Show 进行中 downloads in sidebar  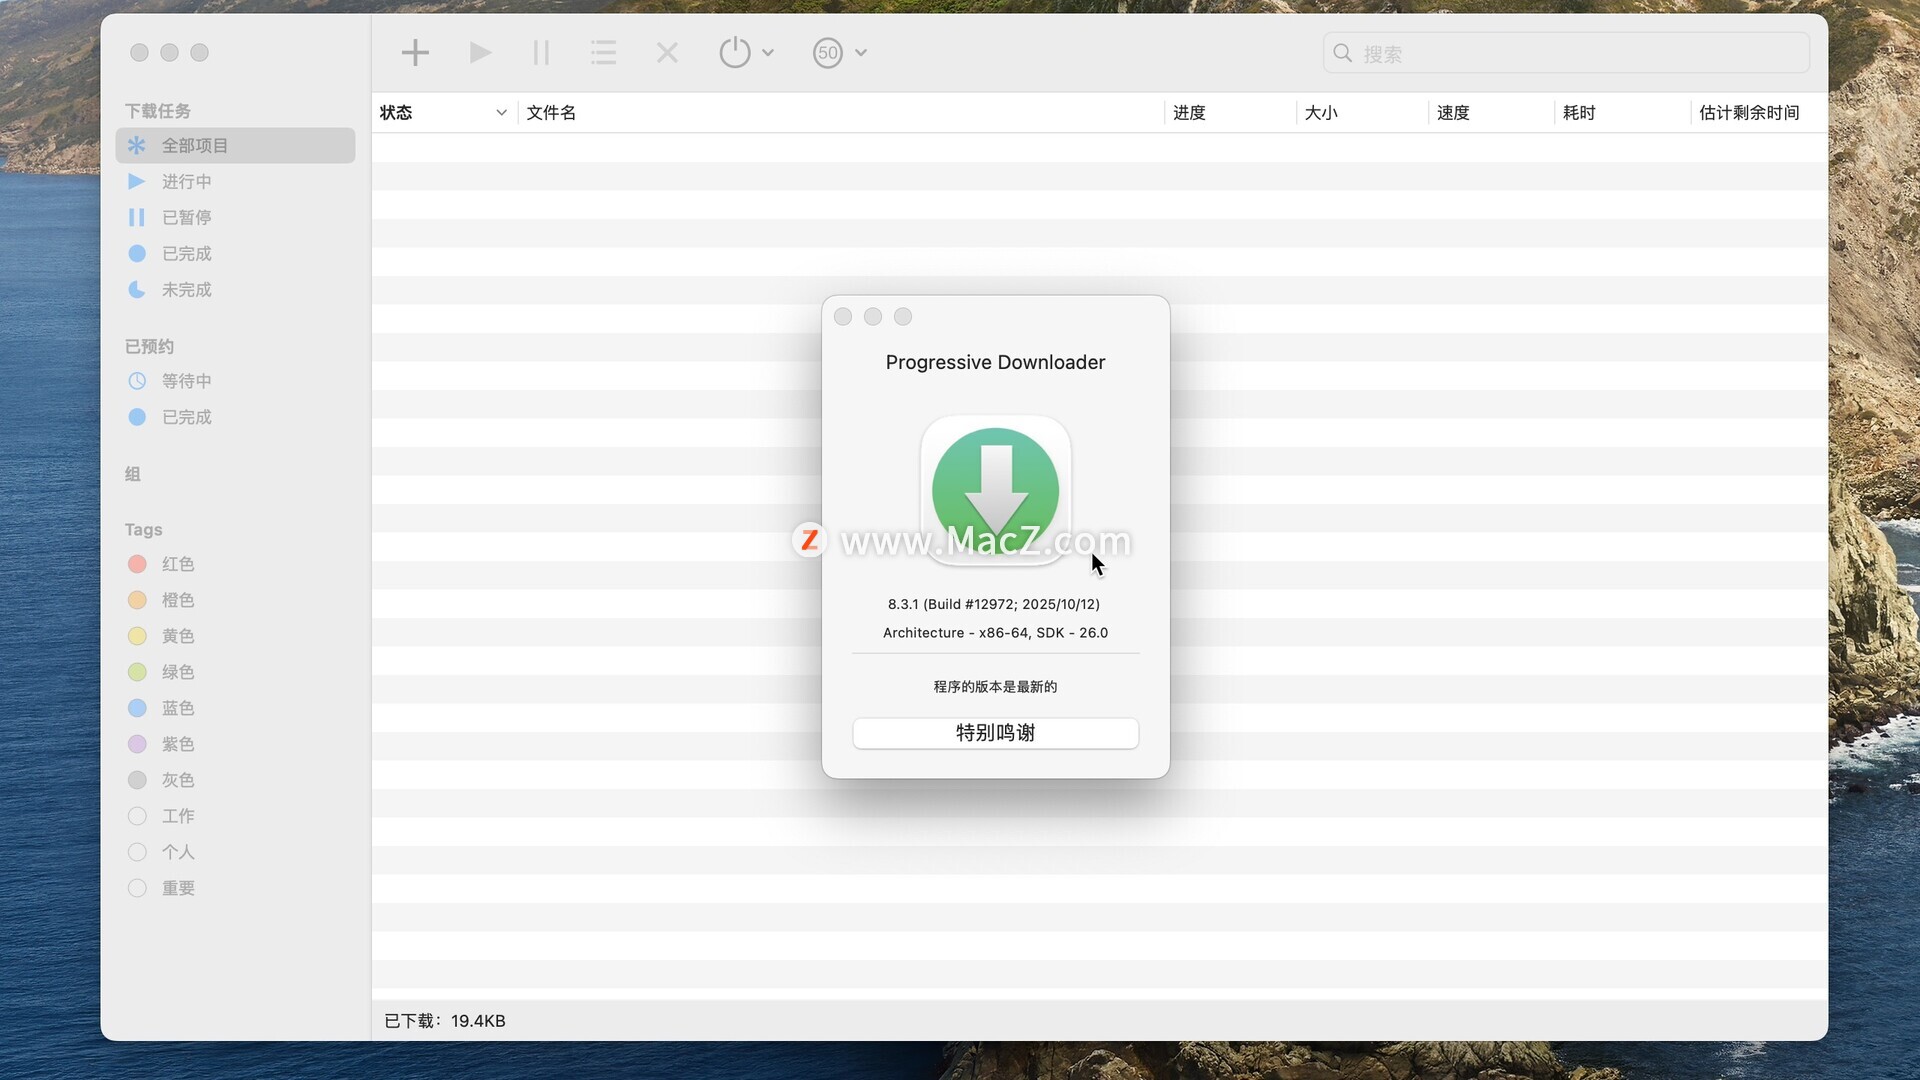tap(186, 182)
